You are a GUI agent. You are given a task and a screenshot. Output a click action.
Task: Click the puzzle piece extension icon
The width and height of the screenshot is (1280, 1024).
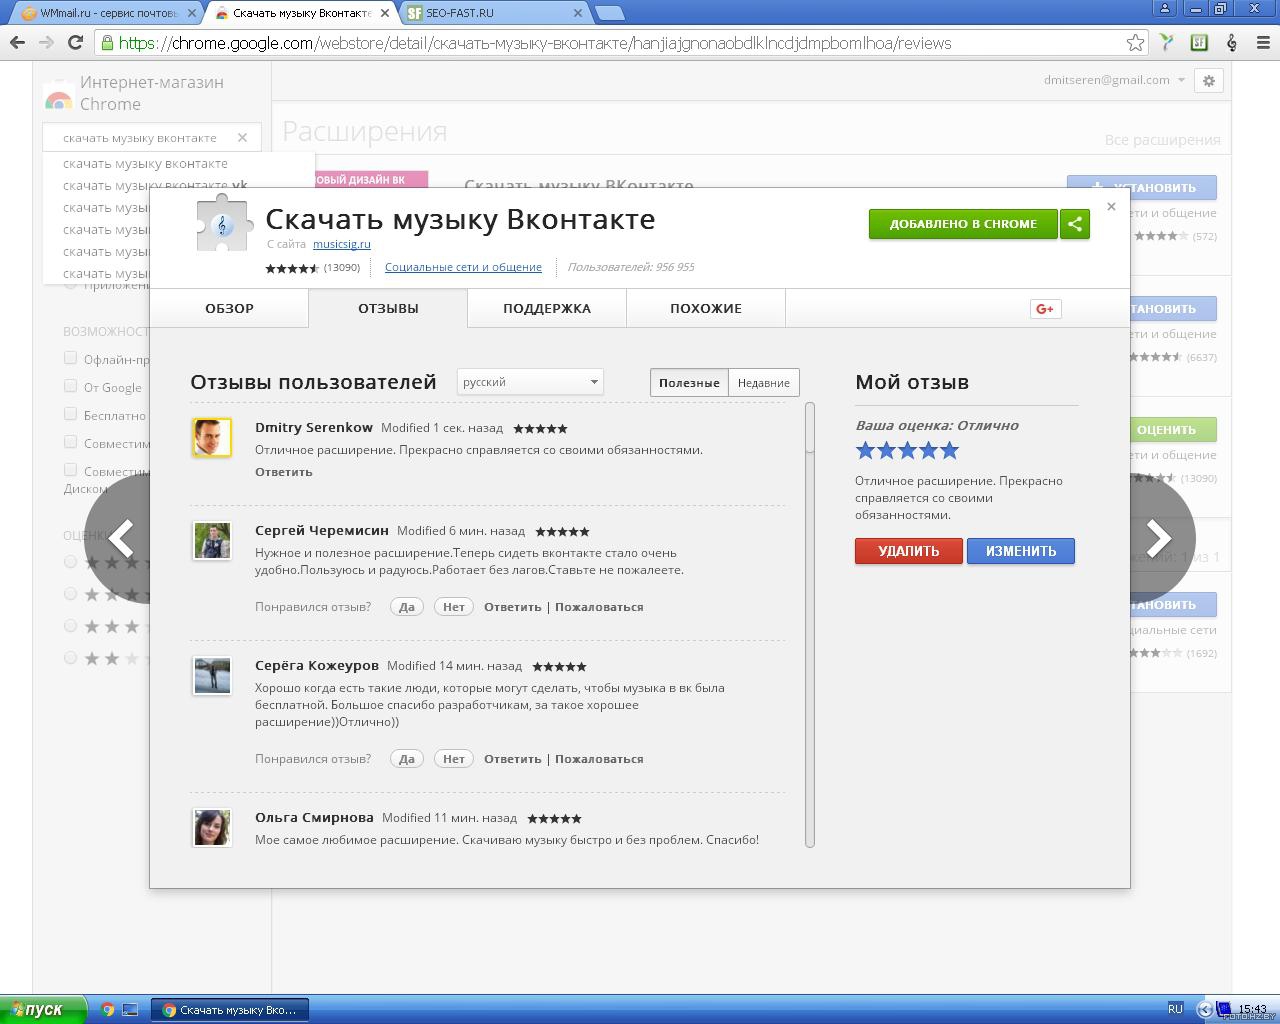(x=222, y=224)
